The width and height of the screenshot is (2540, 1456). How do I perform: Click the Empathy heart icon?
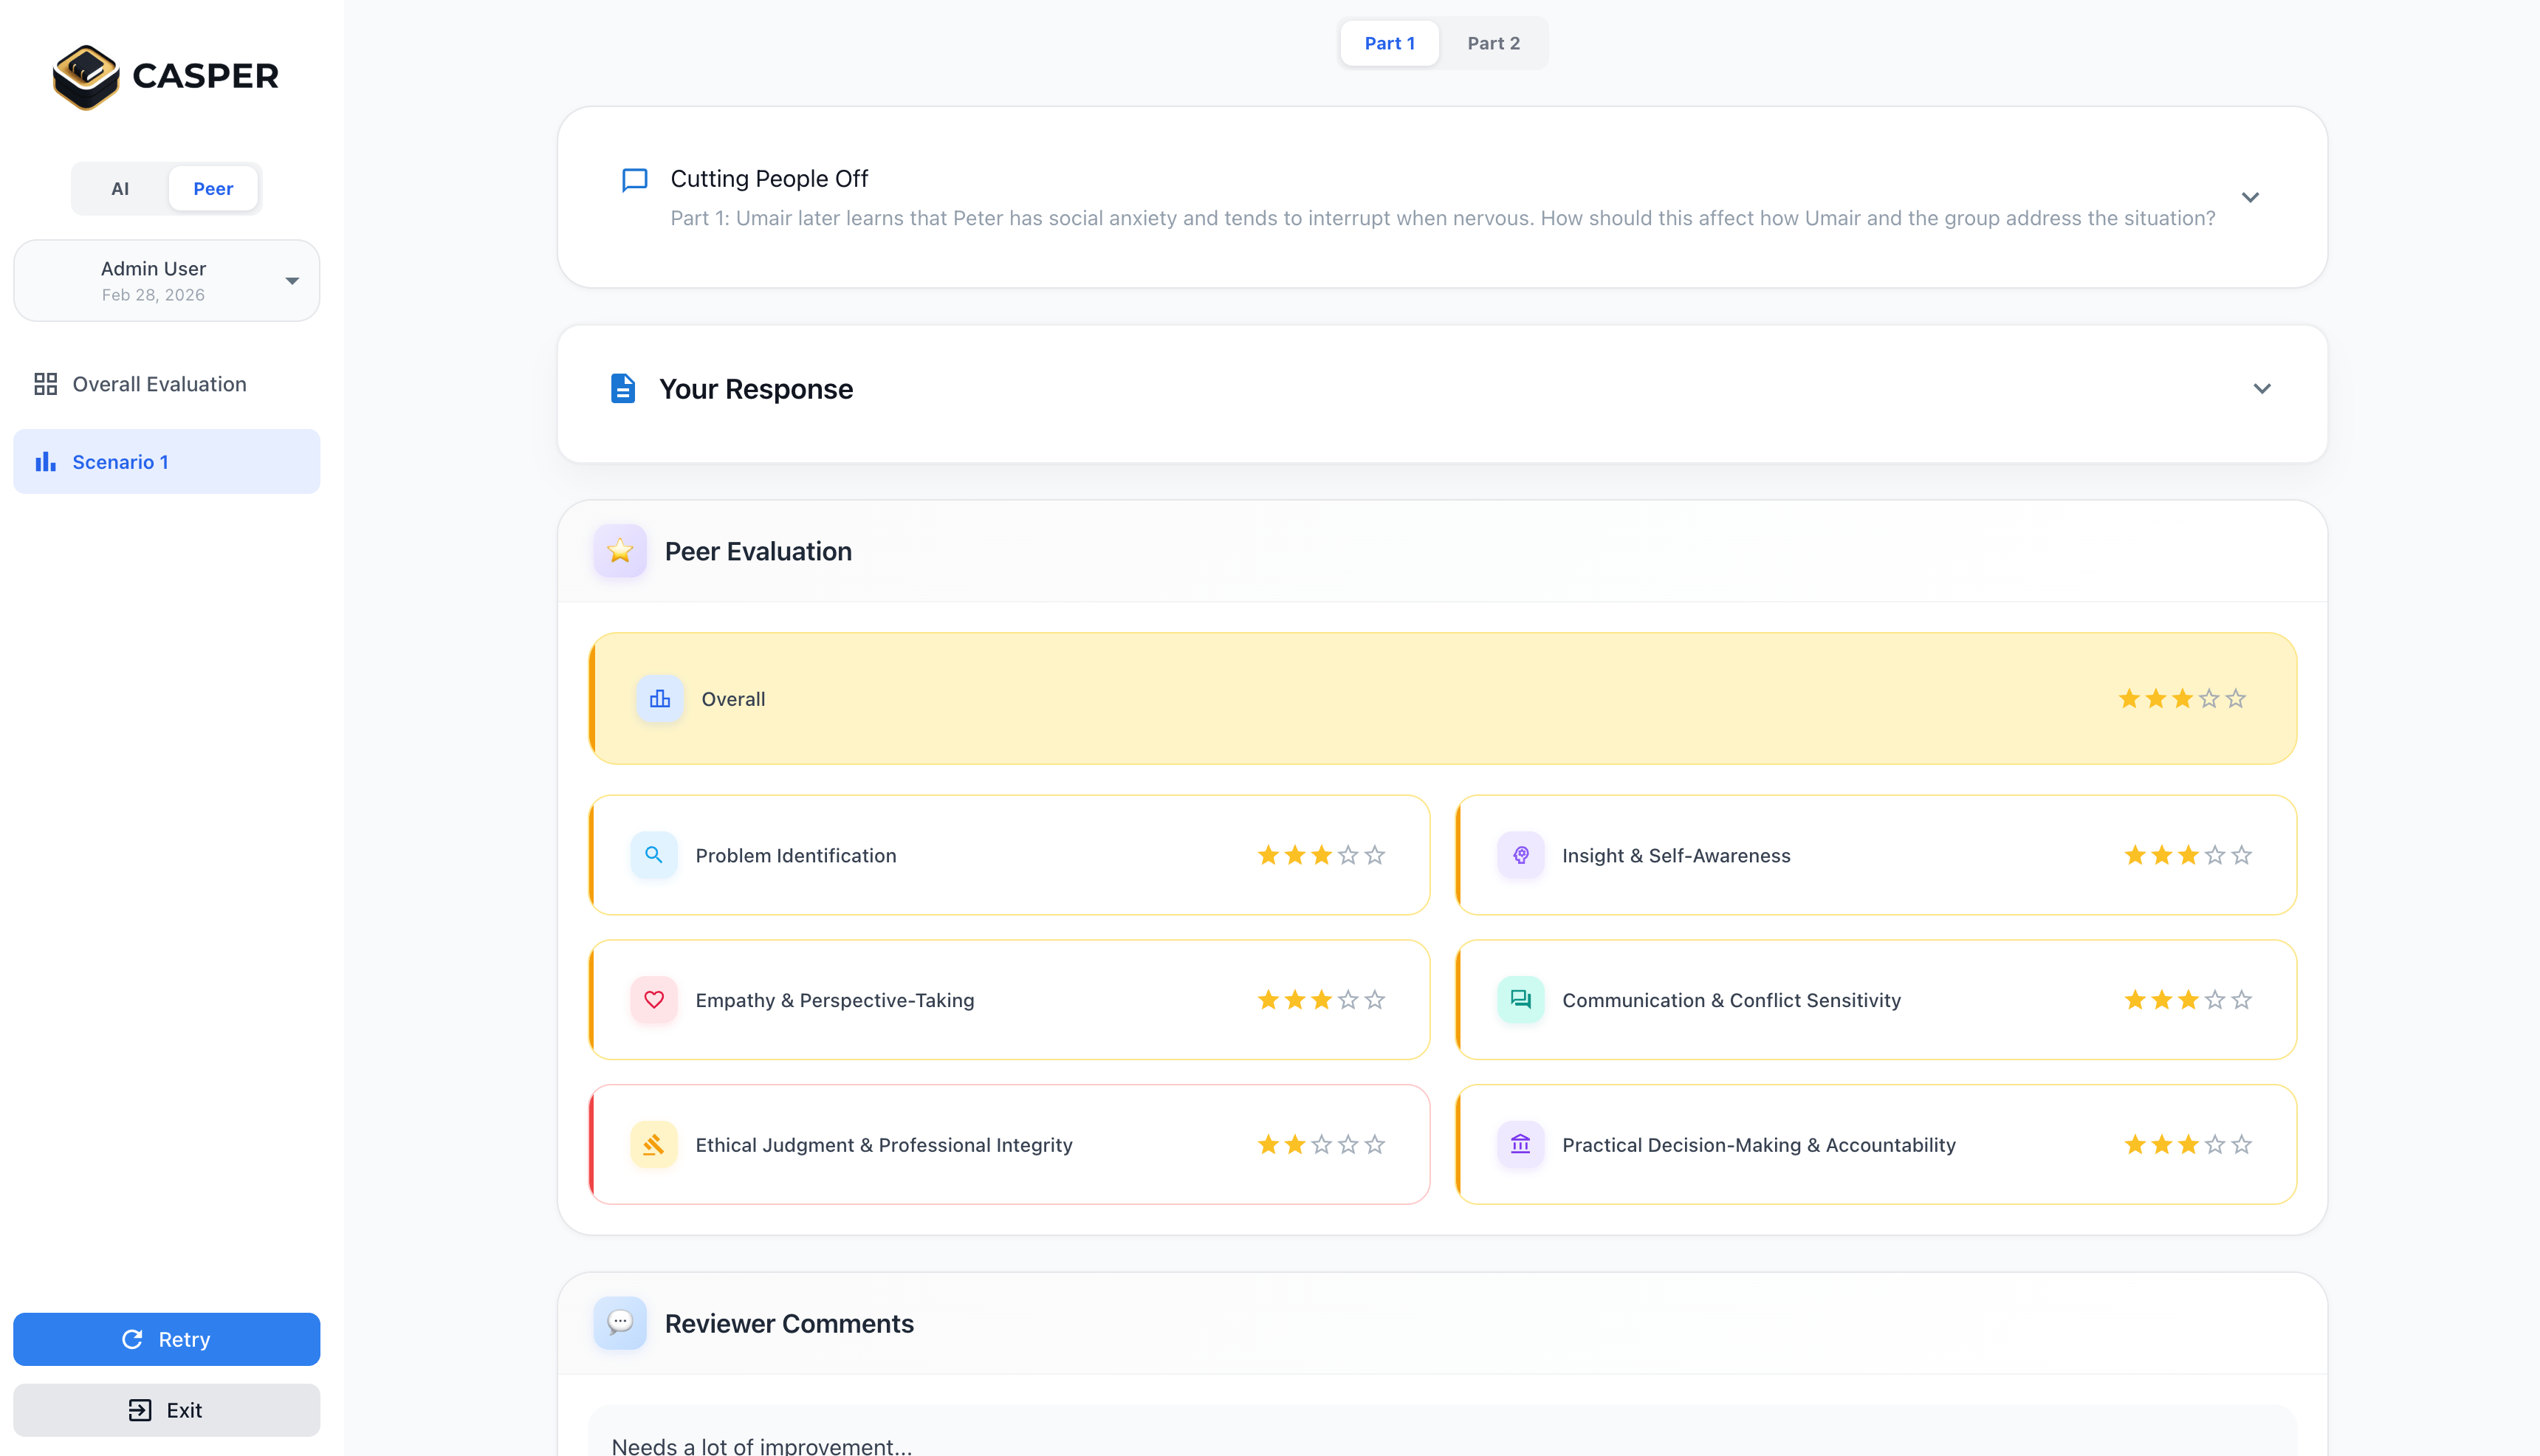click(x=654, y=1000)
